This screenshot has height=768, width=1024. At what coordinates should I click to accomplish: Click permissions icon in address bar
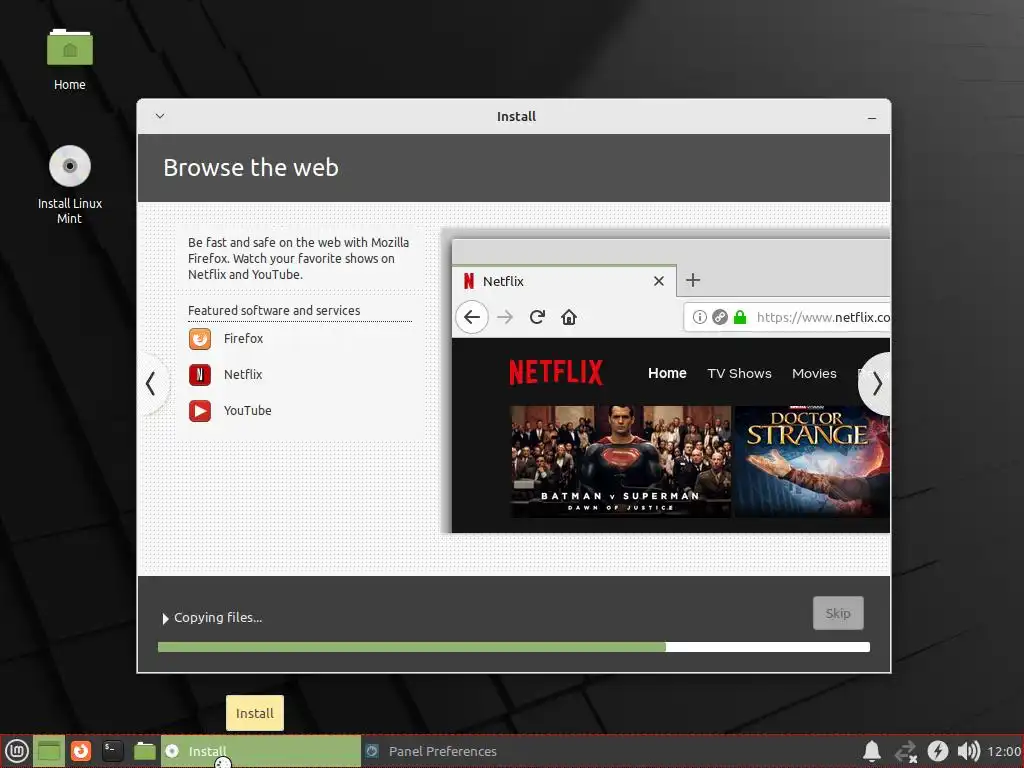coord(720,317)
